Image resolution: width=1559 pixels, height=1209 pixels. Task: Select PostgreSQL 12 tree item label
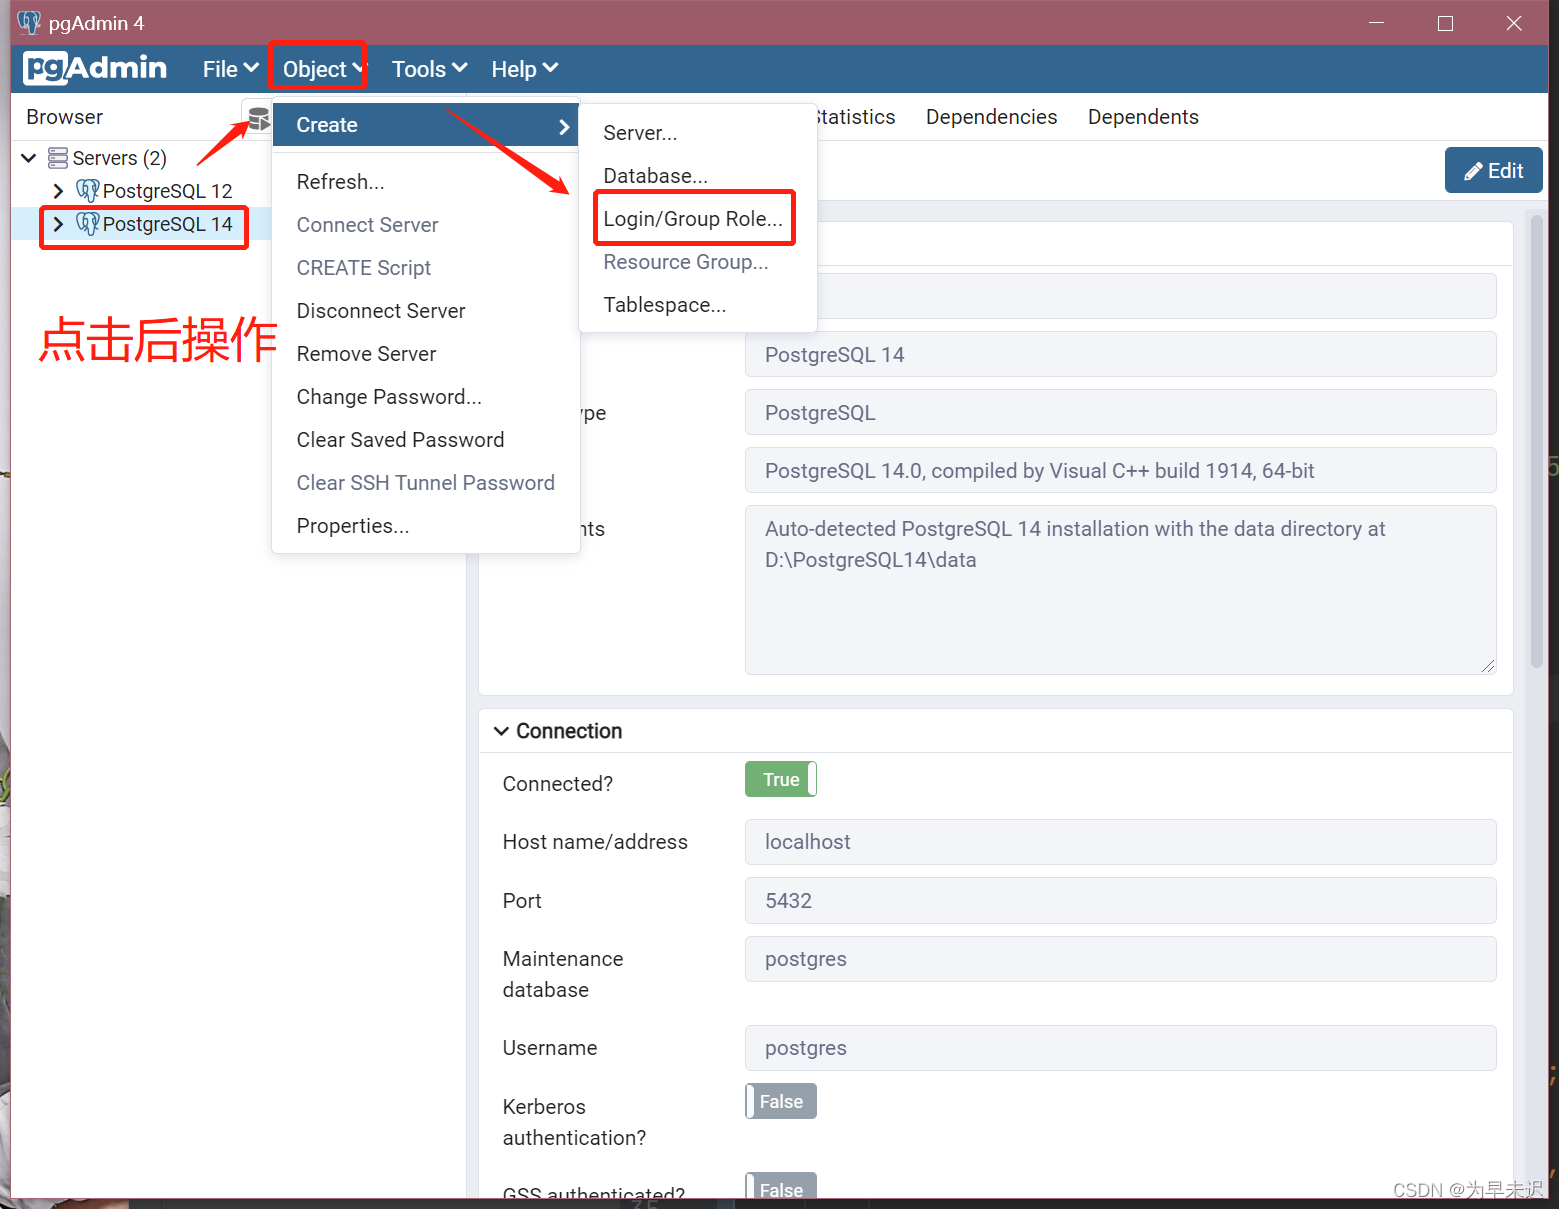coord(167,191)
